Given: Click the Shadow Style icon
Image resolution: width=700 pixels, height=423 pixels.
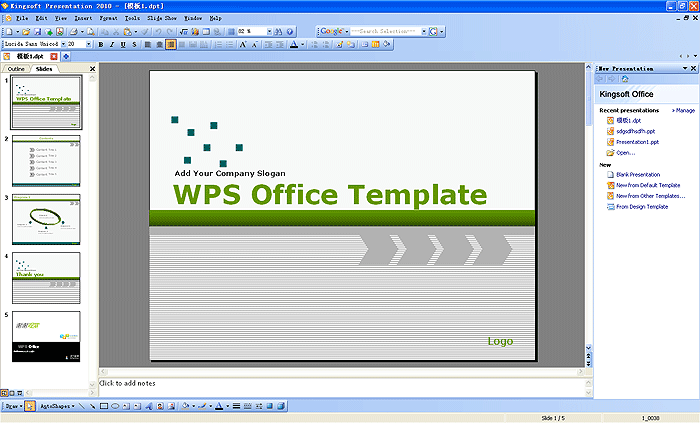Looking at the screenshot, I should [x=270, y=406].
